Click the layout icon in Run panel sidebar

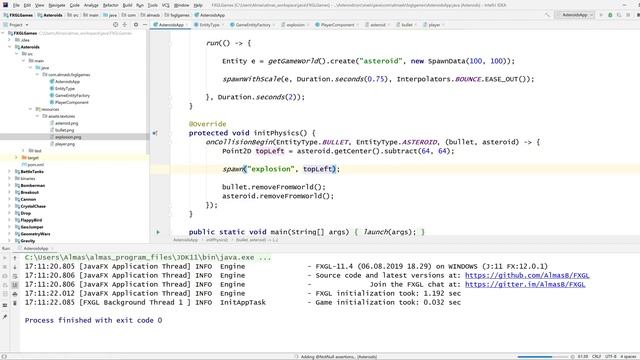click(5, 305)
